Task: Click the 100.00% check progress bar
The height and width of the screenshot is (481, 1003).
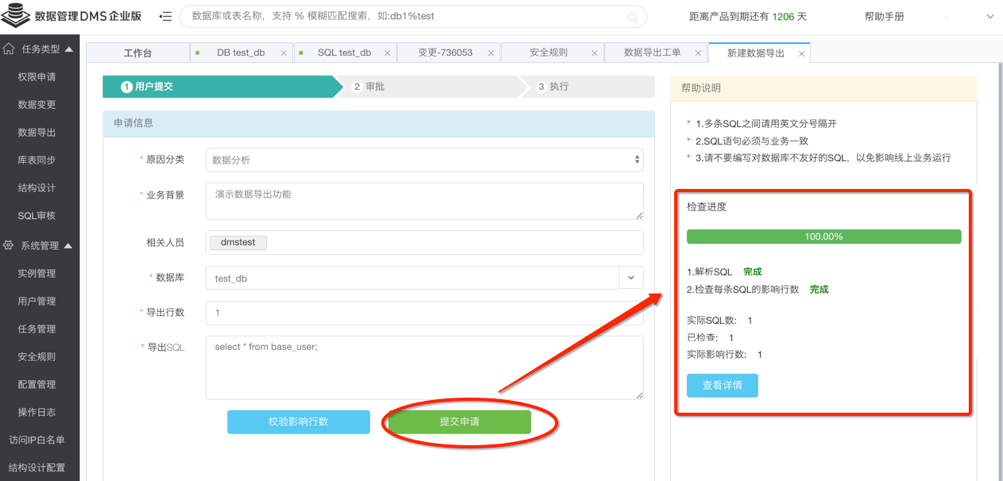Action: pos(824,237)
